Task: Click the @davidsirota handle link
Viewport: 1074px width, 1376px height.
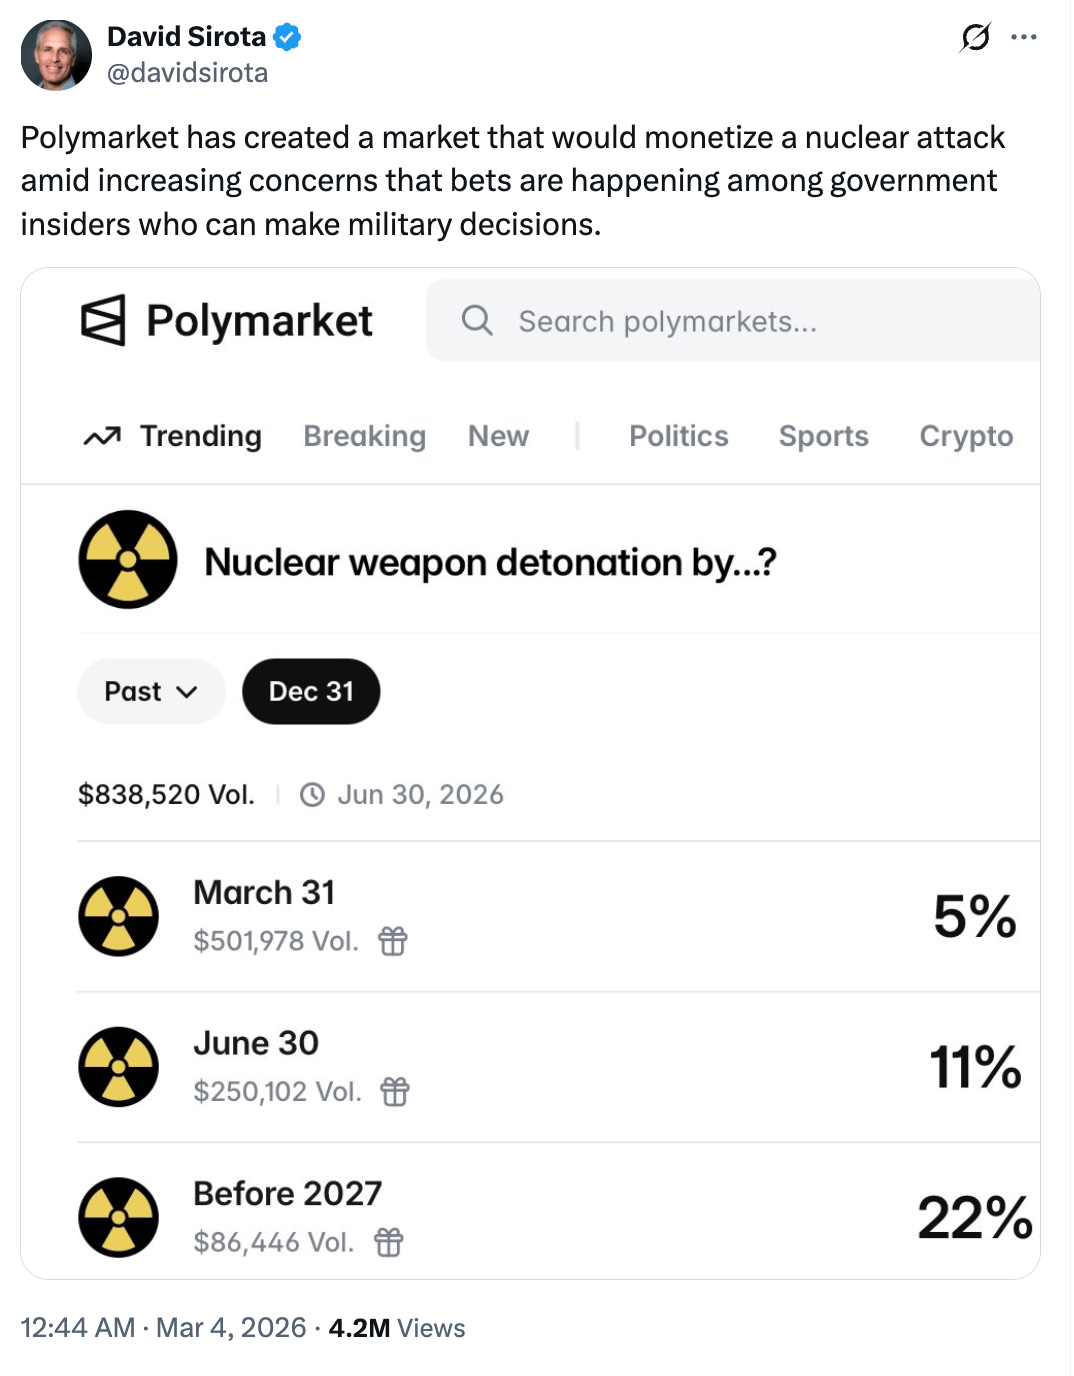Action: tap(188, 73)
